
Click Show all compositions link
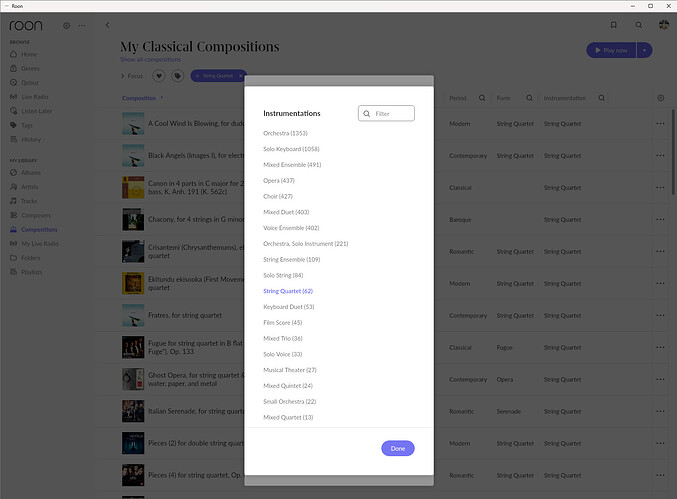(x=150, y=60)
